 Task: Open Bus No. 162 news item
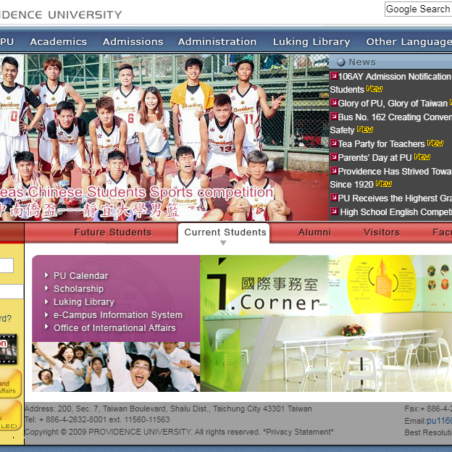[395, 117]
